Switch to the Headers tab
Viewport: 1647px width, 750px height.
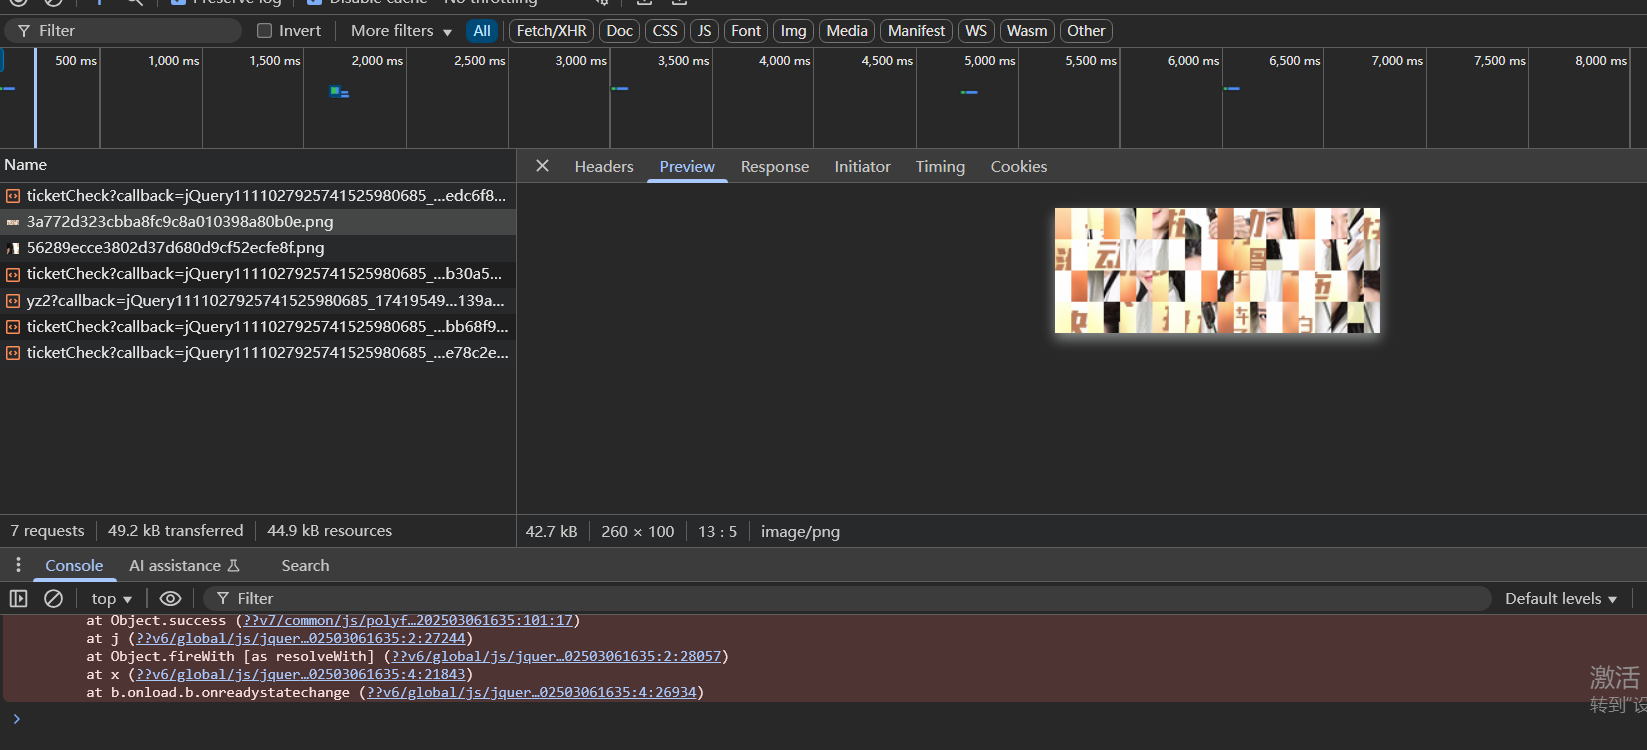pos(604,167)
